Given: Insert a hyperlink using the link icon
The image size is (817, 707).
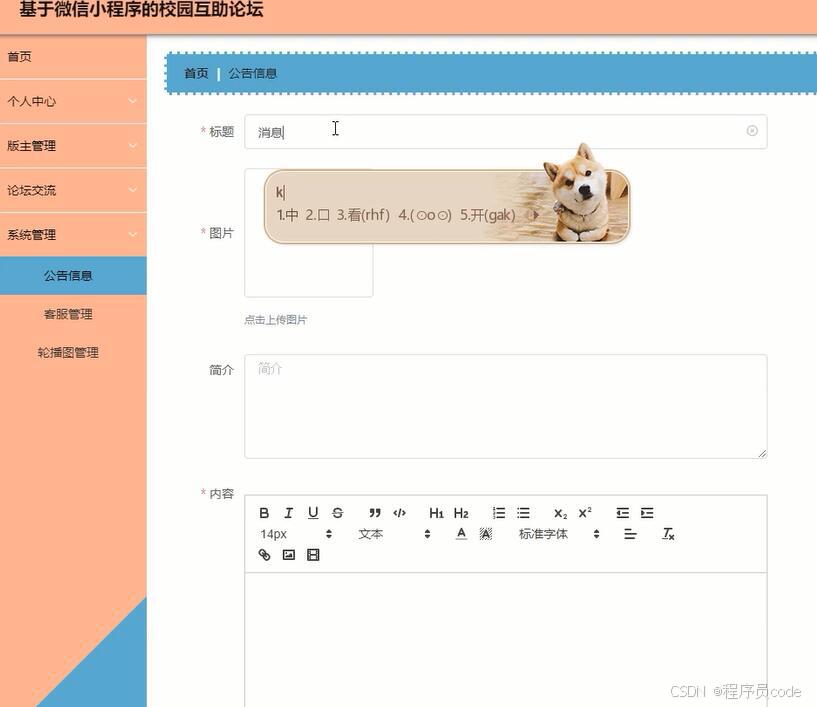Looking at the screenshot, I should (263, 554).
